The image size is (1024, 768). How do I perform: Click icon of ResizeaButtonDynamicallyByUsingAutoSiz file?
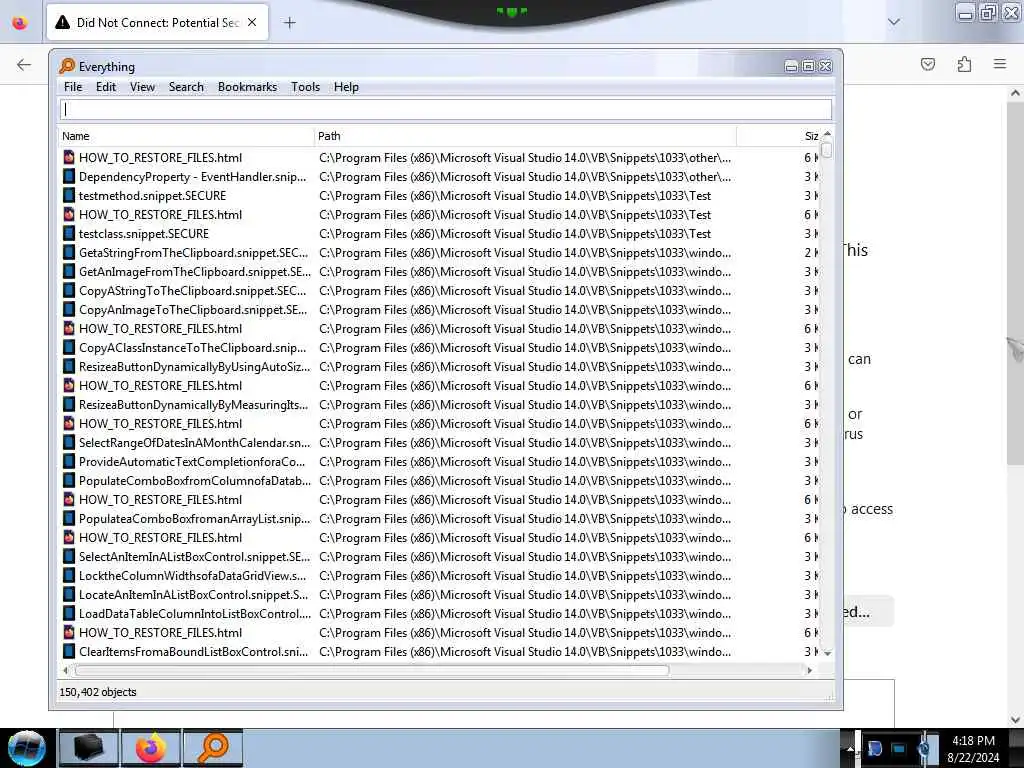coord(69,366)
